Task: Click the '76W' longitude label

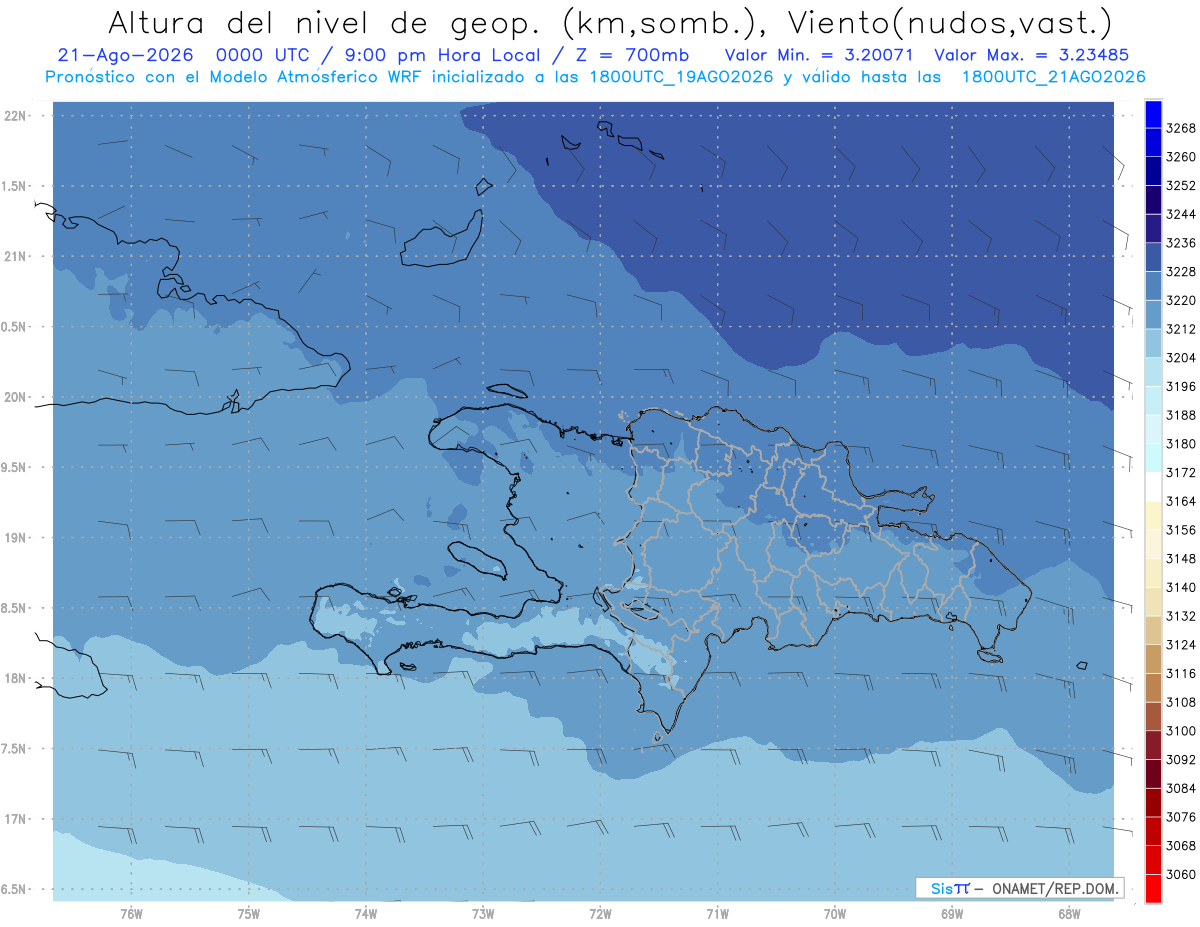Action: (131, 913)
